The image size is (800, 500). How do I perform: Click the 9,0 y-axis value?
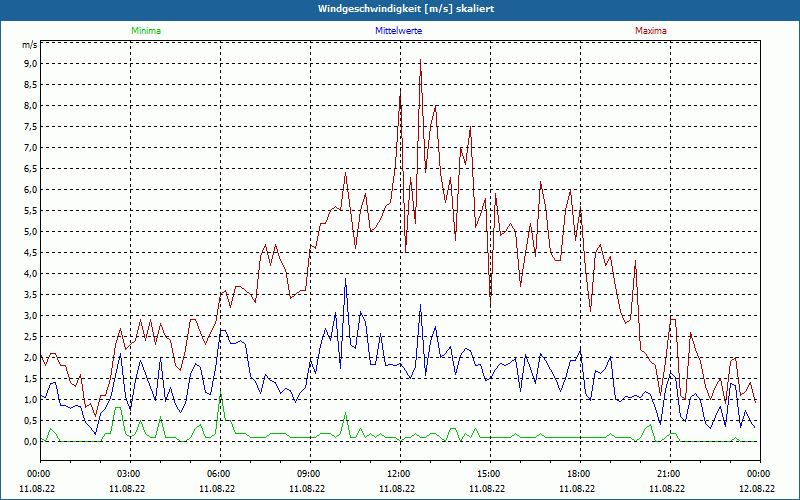pos(30,64)
